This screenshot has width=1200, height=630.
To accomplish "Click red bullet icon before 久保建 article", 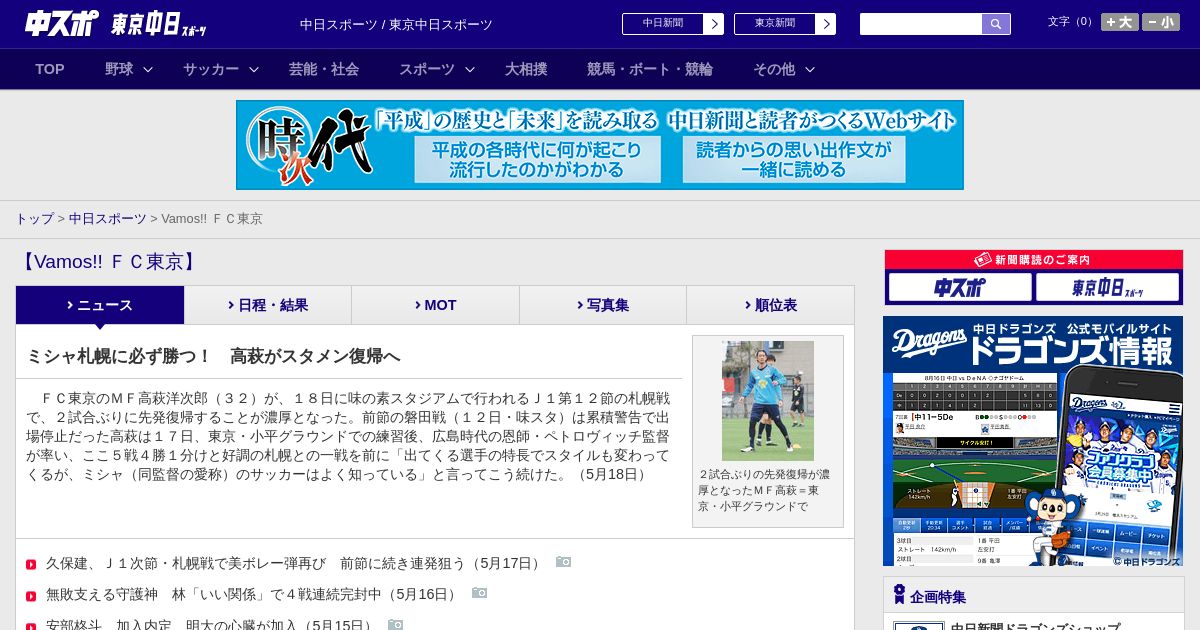I will tap(31, 565).
